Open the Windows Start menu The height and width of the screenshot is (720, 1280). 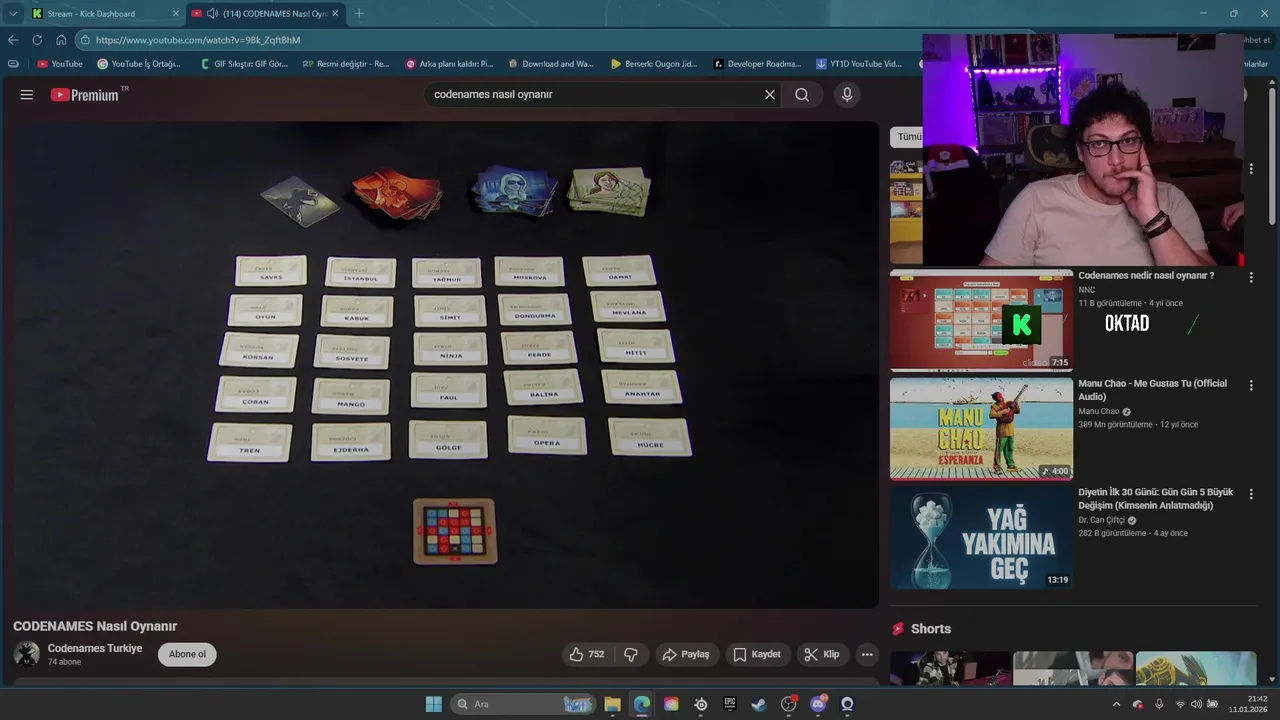point(434,704)
